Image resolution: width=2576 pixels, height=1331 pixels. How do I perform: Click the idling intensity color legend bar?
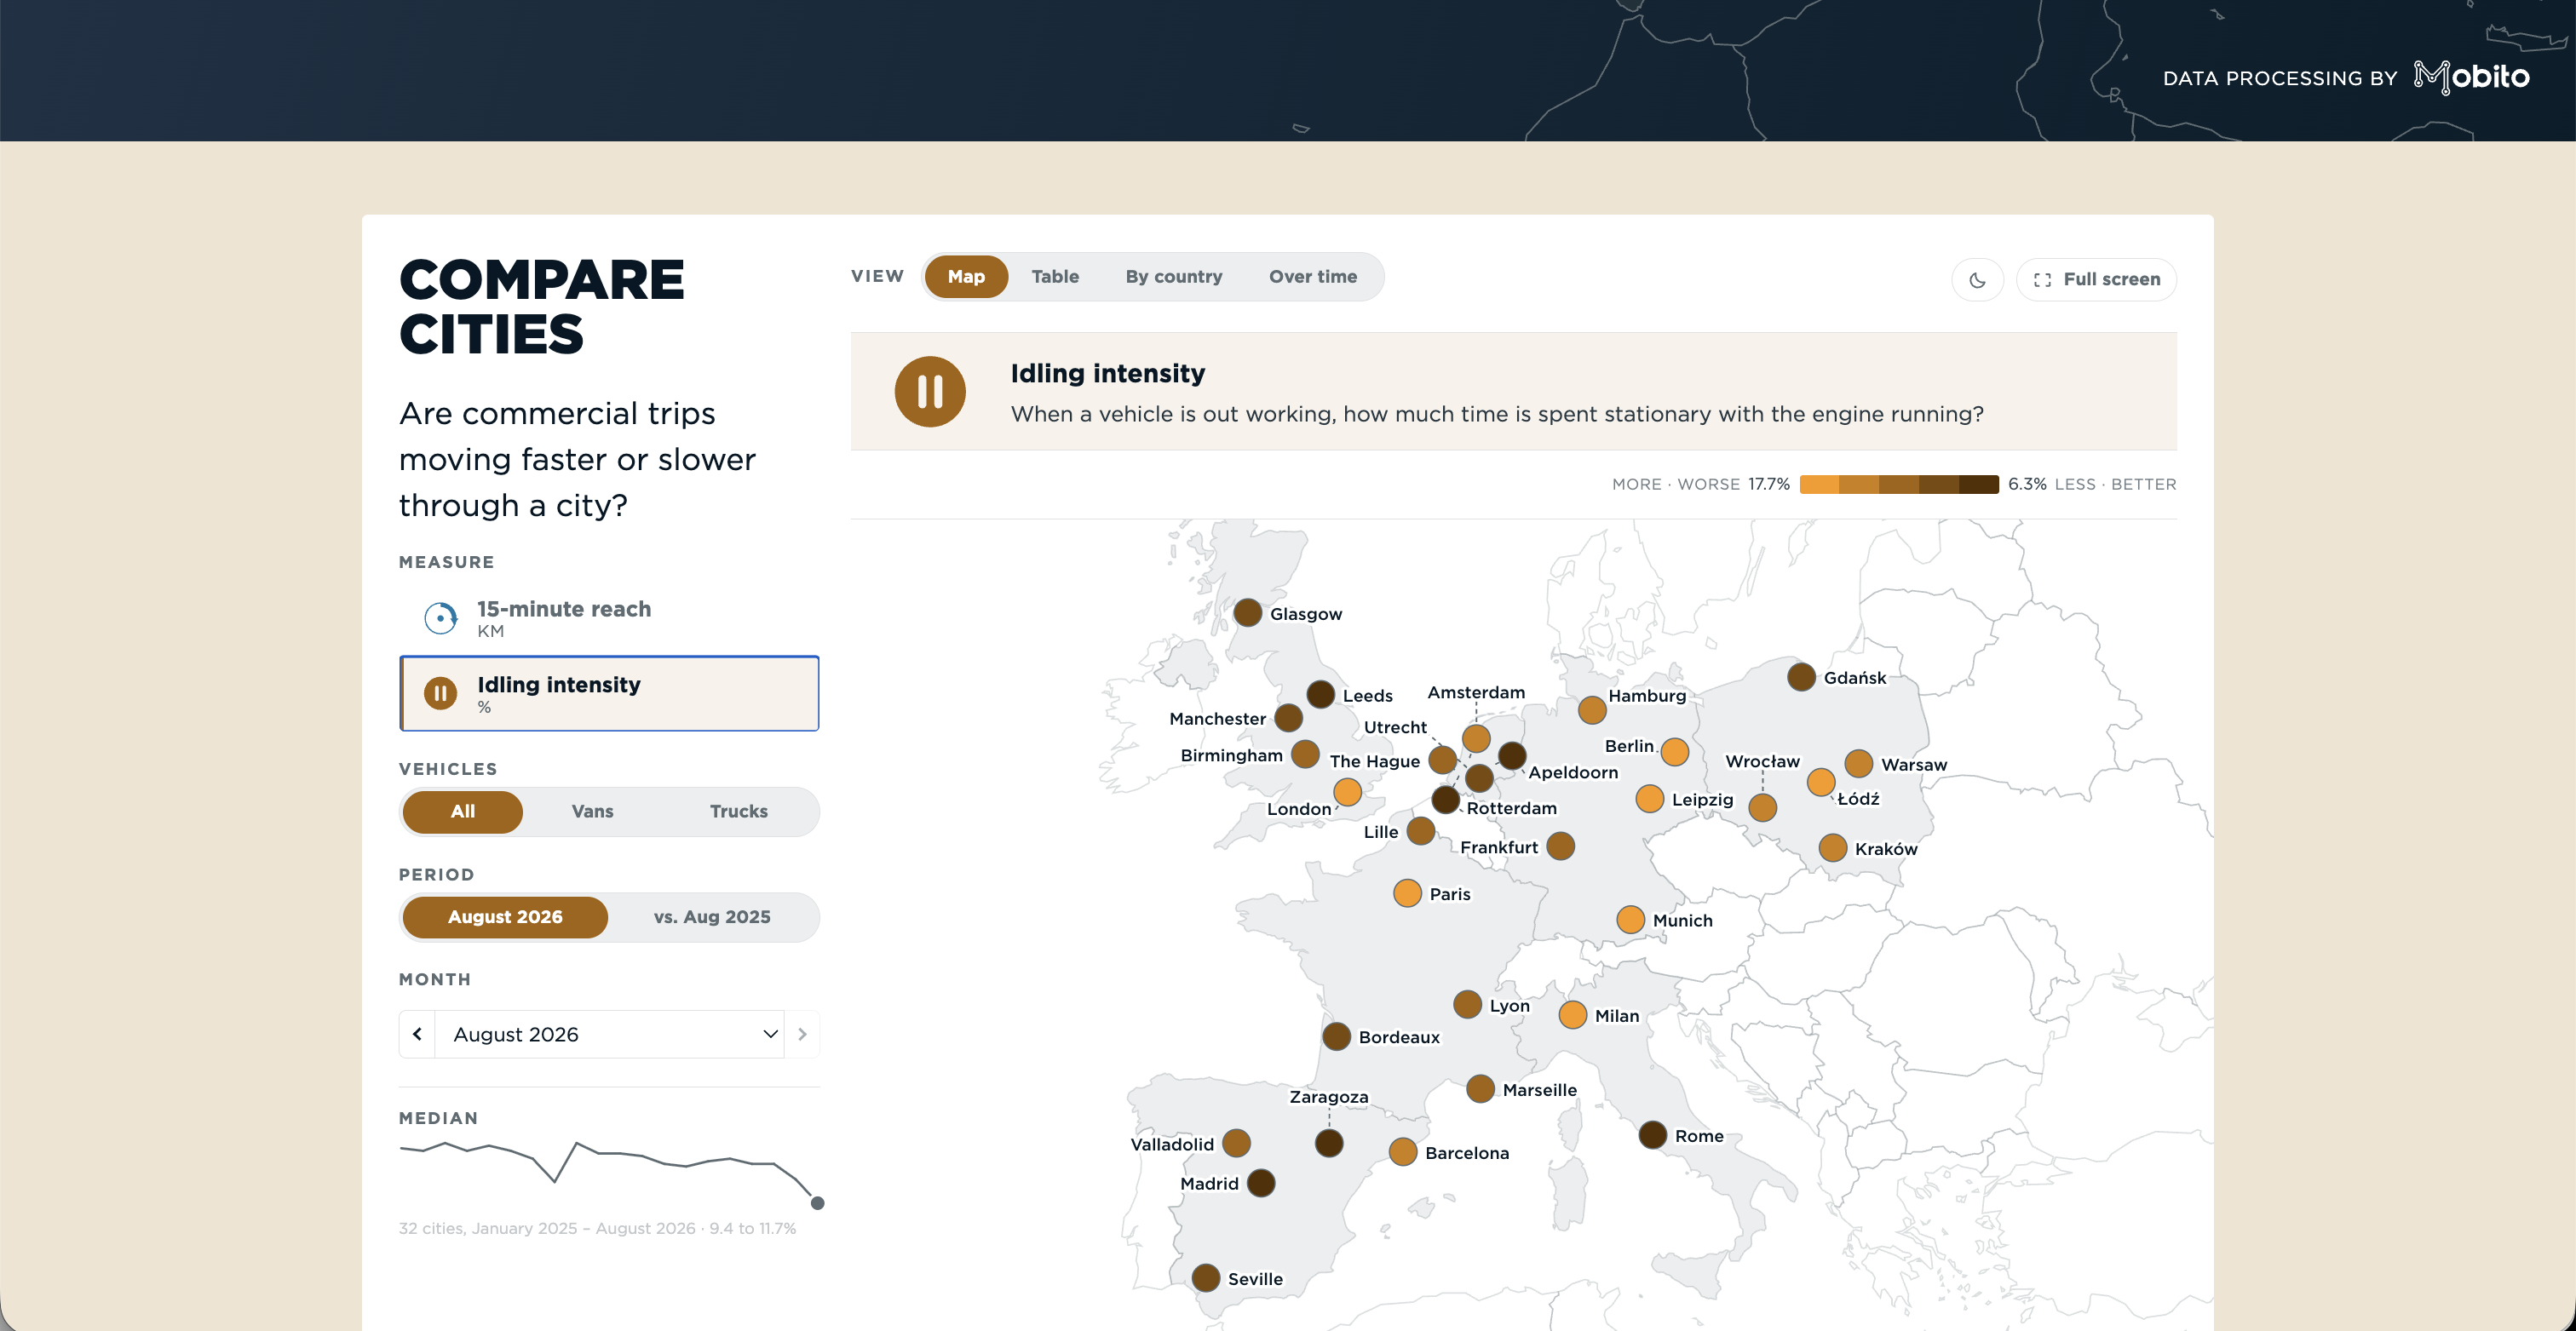[x=1899, y=484]
